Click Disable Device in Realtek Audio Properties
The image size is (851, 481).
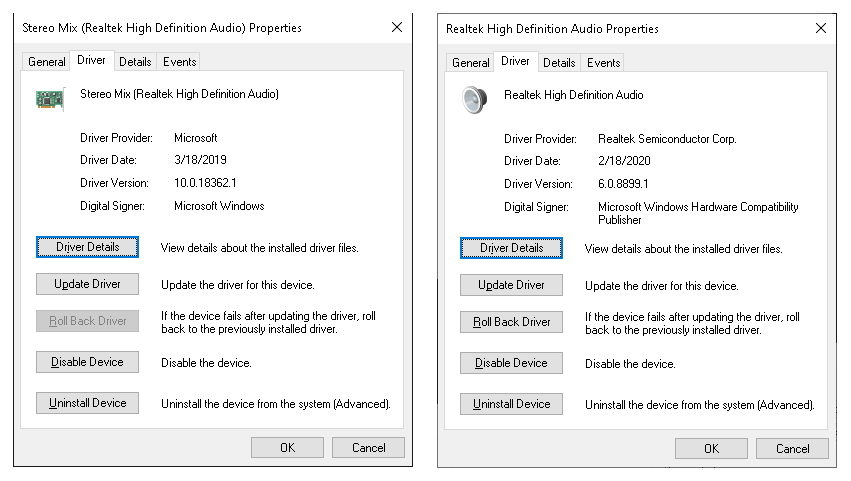[511, 363]
